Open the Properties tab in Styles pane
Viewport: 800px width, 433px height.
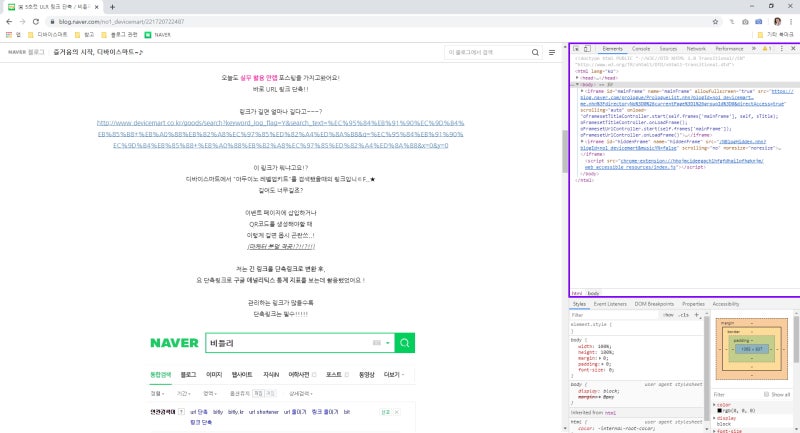[693, 304]
